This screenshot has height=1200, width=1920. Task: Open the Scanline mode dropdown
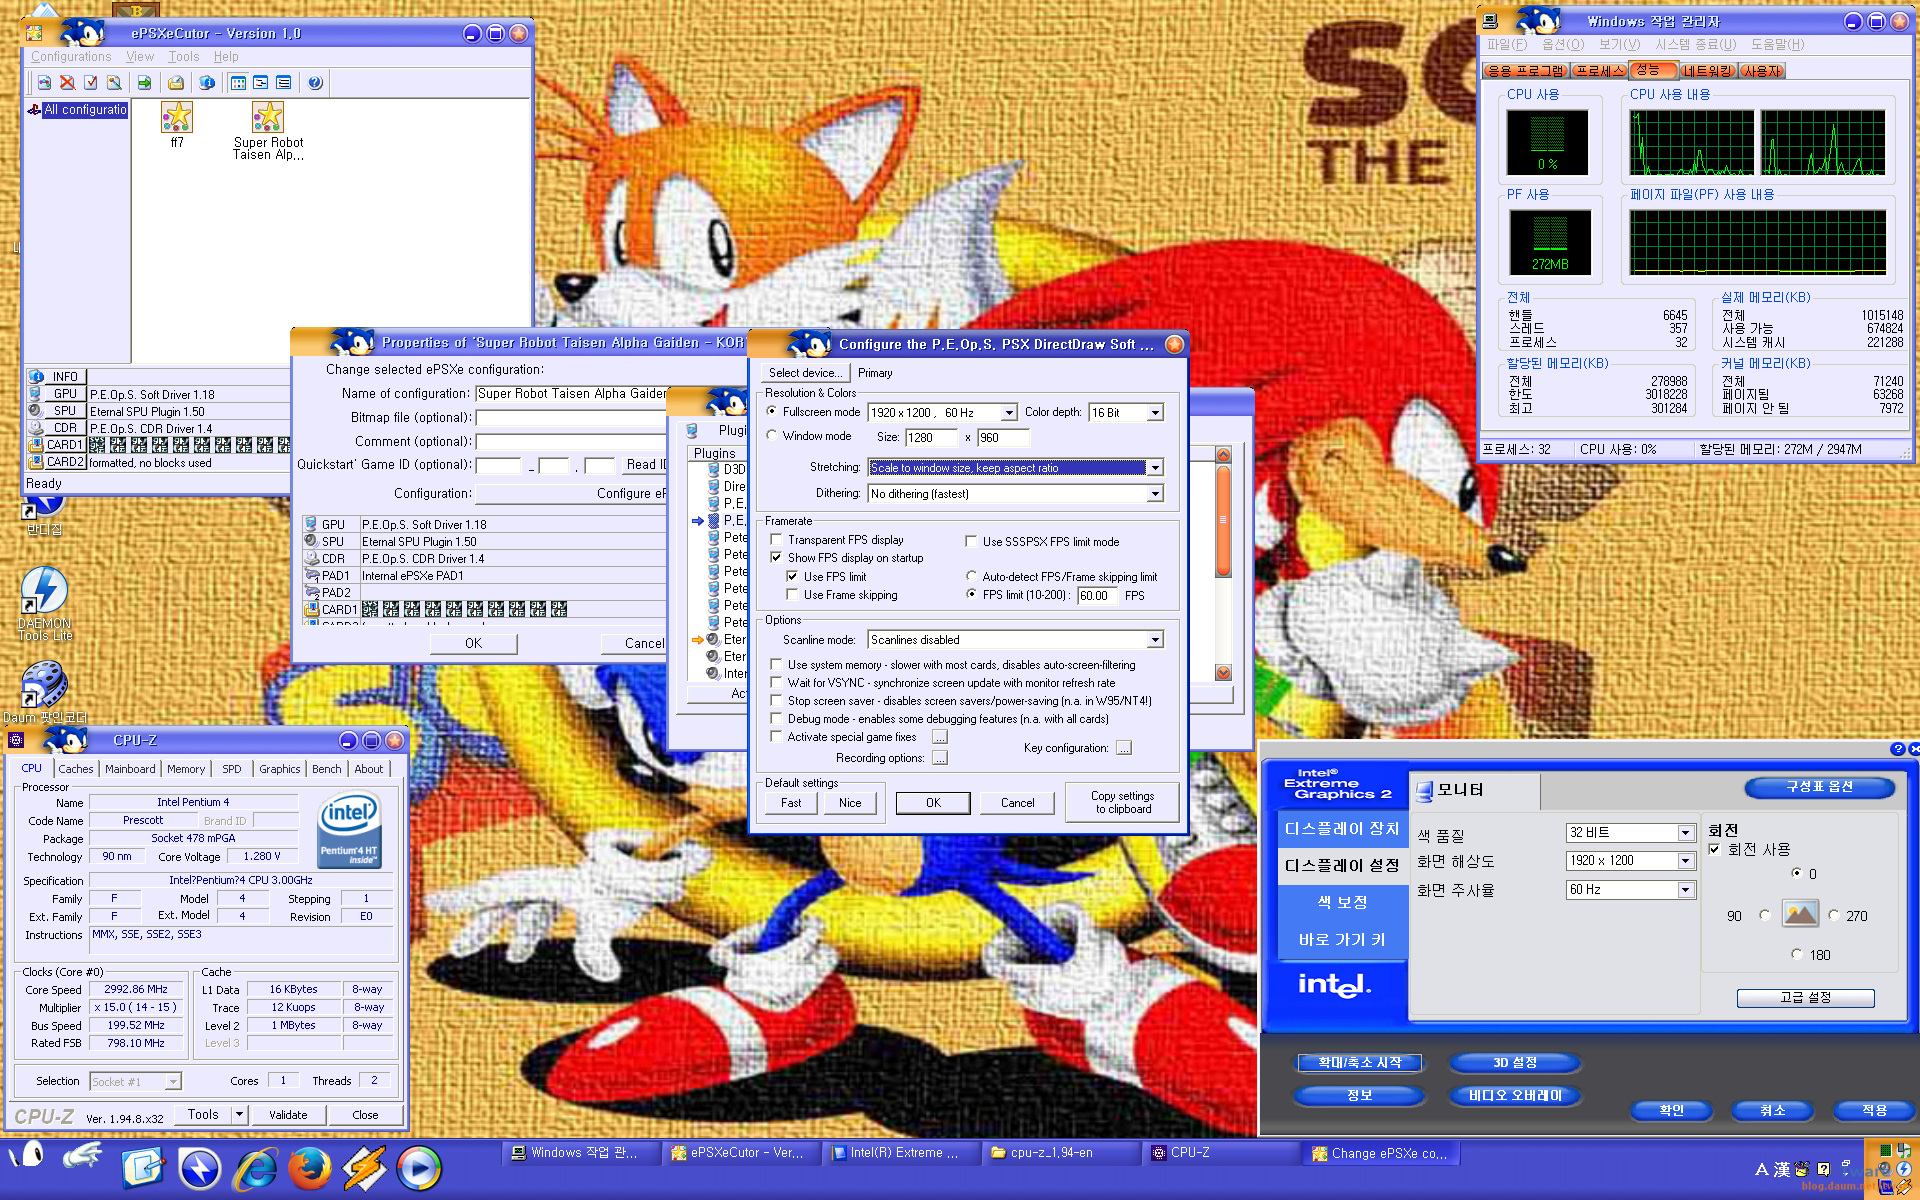click(1155, 640)
